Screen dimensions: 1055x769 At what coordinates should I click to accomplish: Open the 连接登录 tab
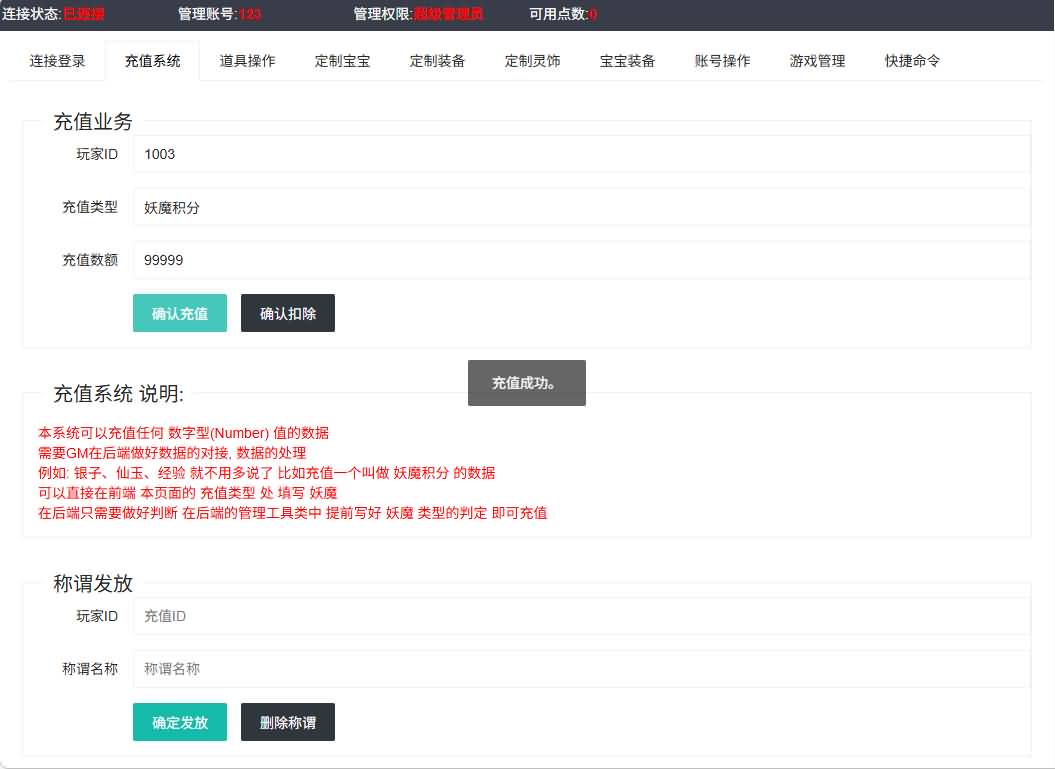click(x=57, y=61)
